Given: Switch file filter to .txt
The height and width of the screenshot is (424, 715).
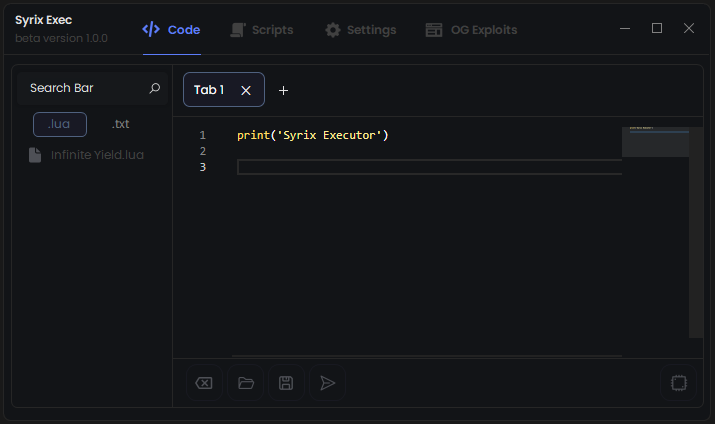Looking at the screenshot, I should coord(121,124).
